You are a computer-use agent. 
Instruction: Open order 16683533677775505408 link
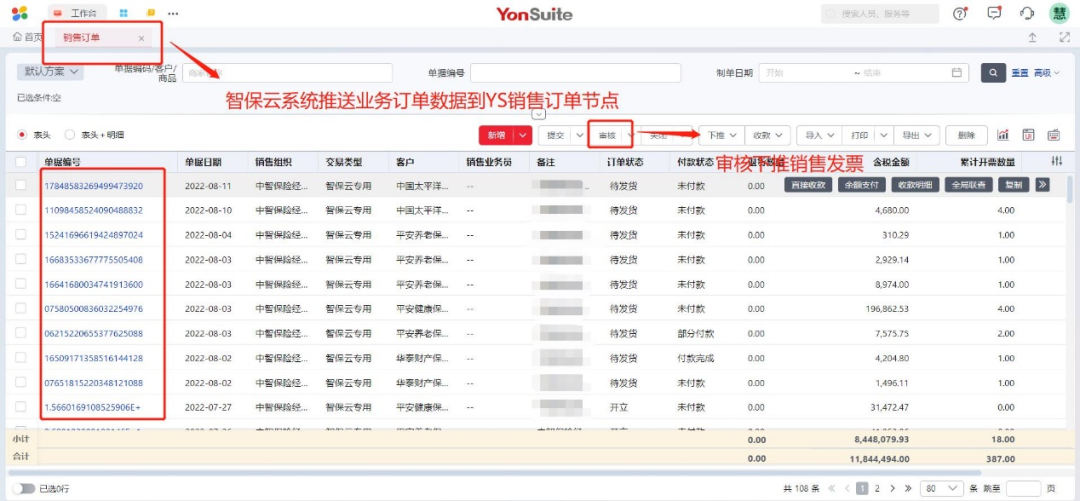[x=94, y=260]
